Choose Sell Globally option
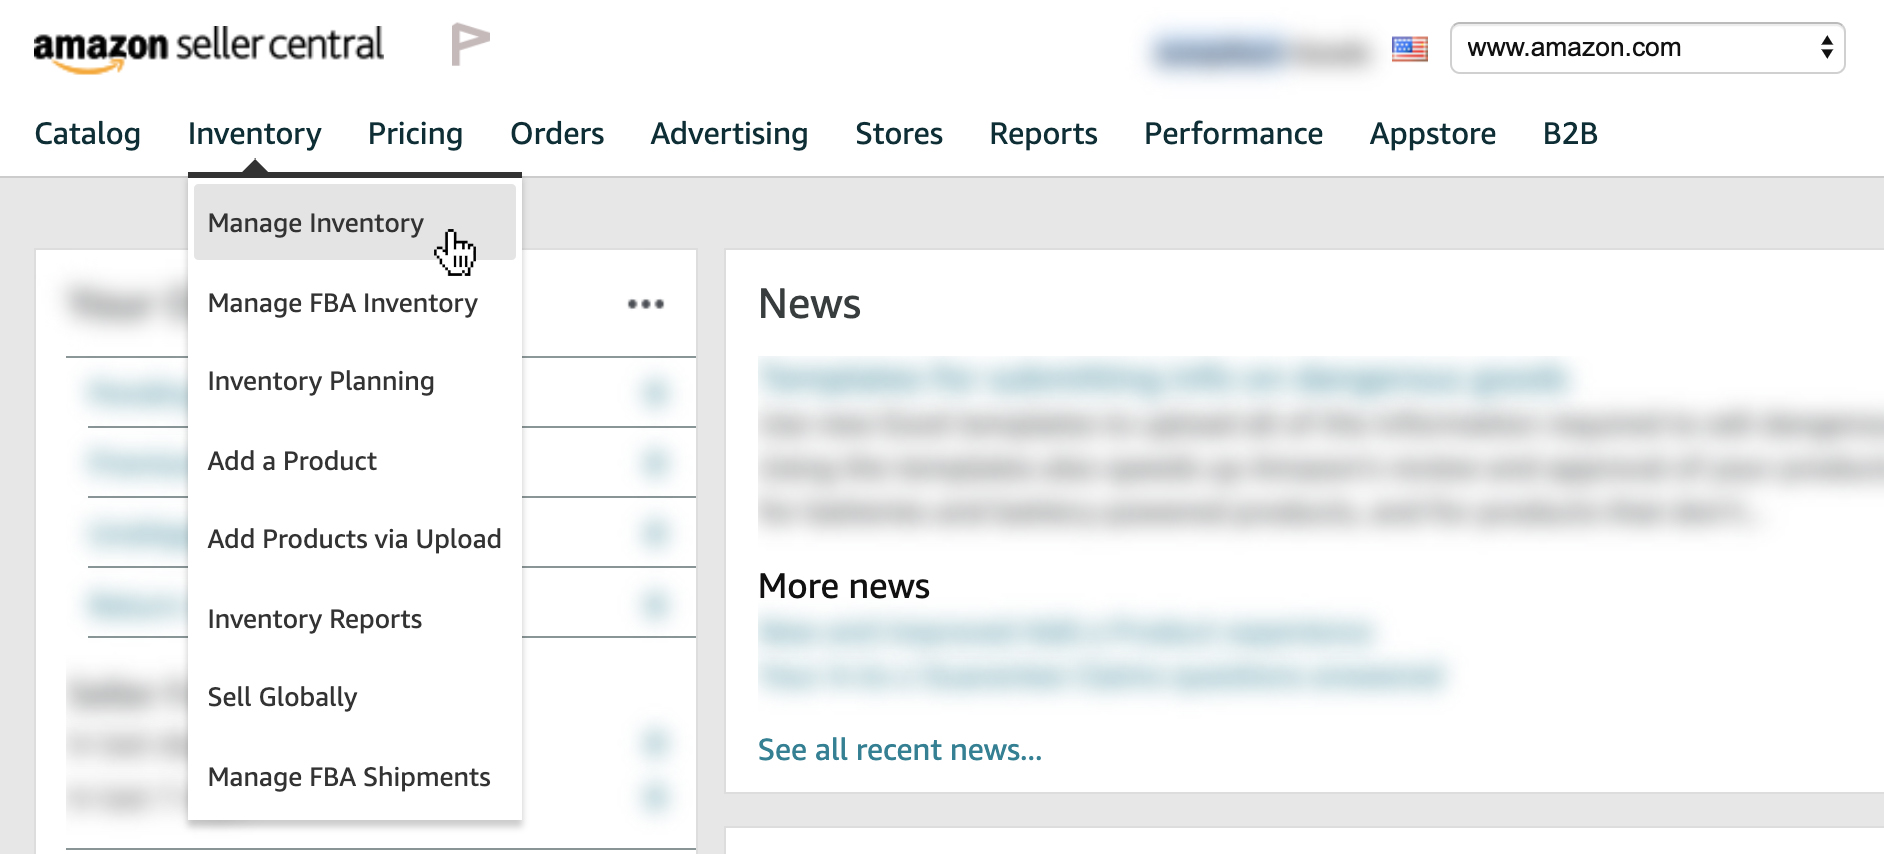 (282, 697)
